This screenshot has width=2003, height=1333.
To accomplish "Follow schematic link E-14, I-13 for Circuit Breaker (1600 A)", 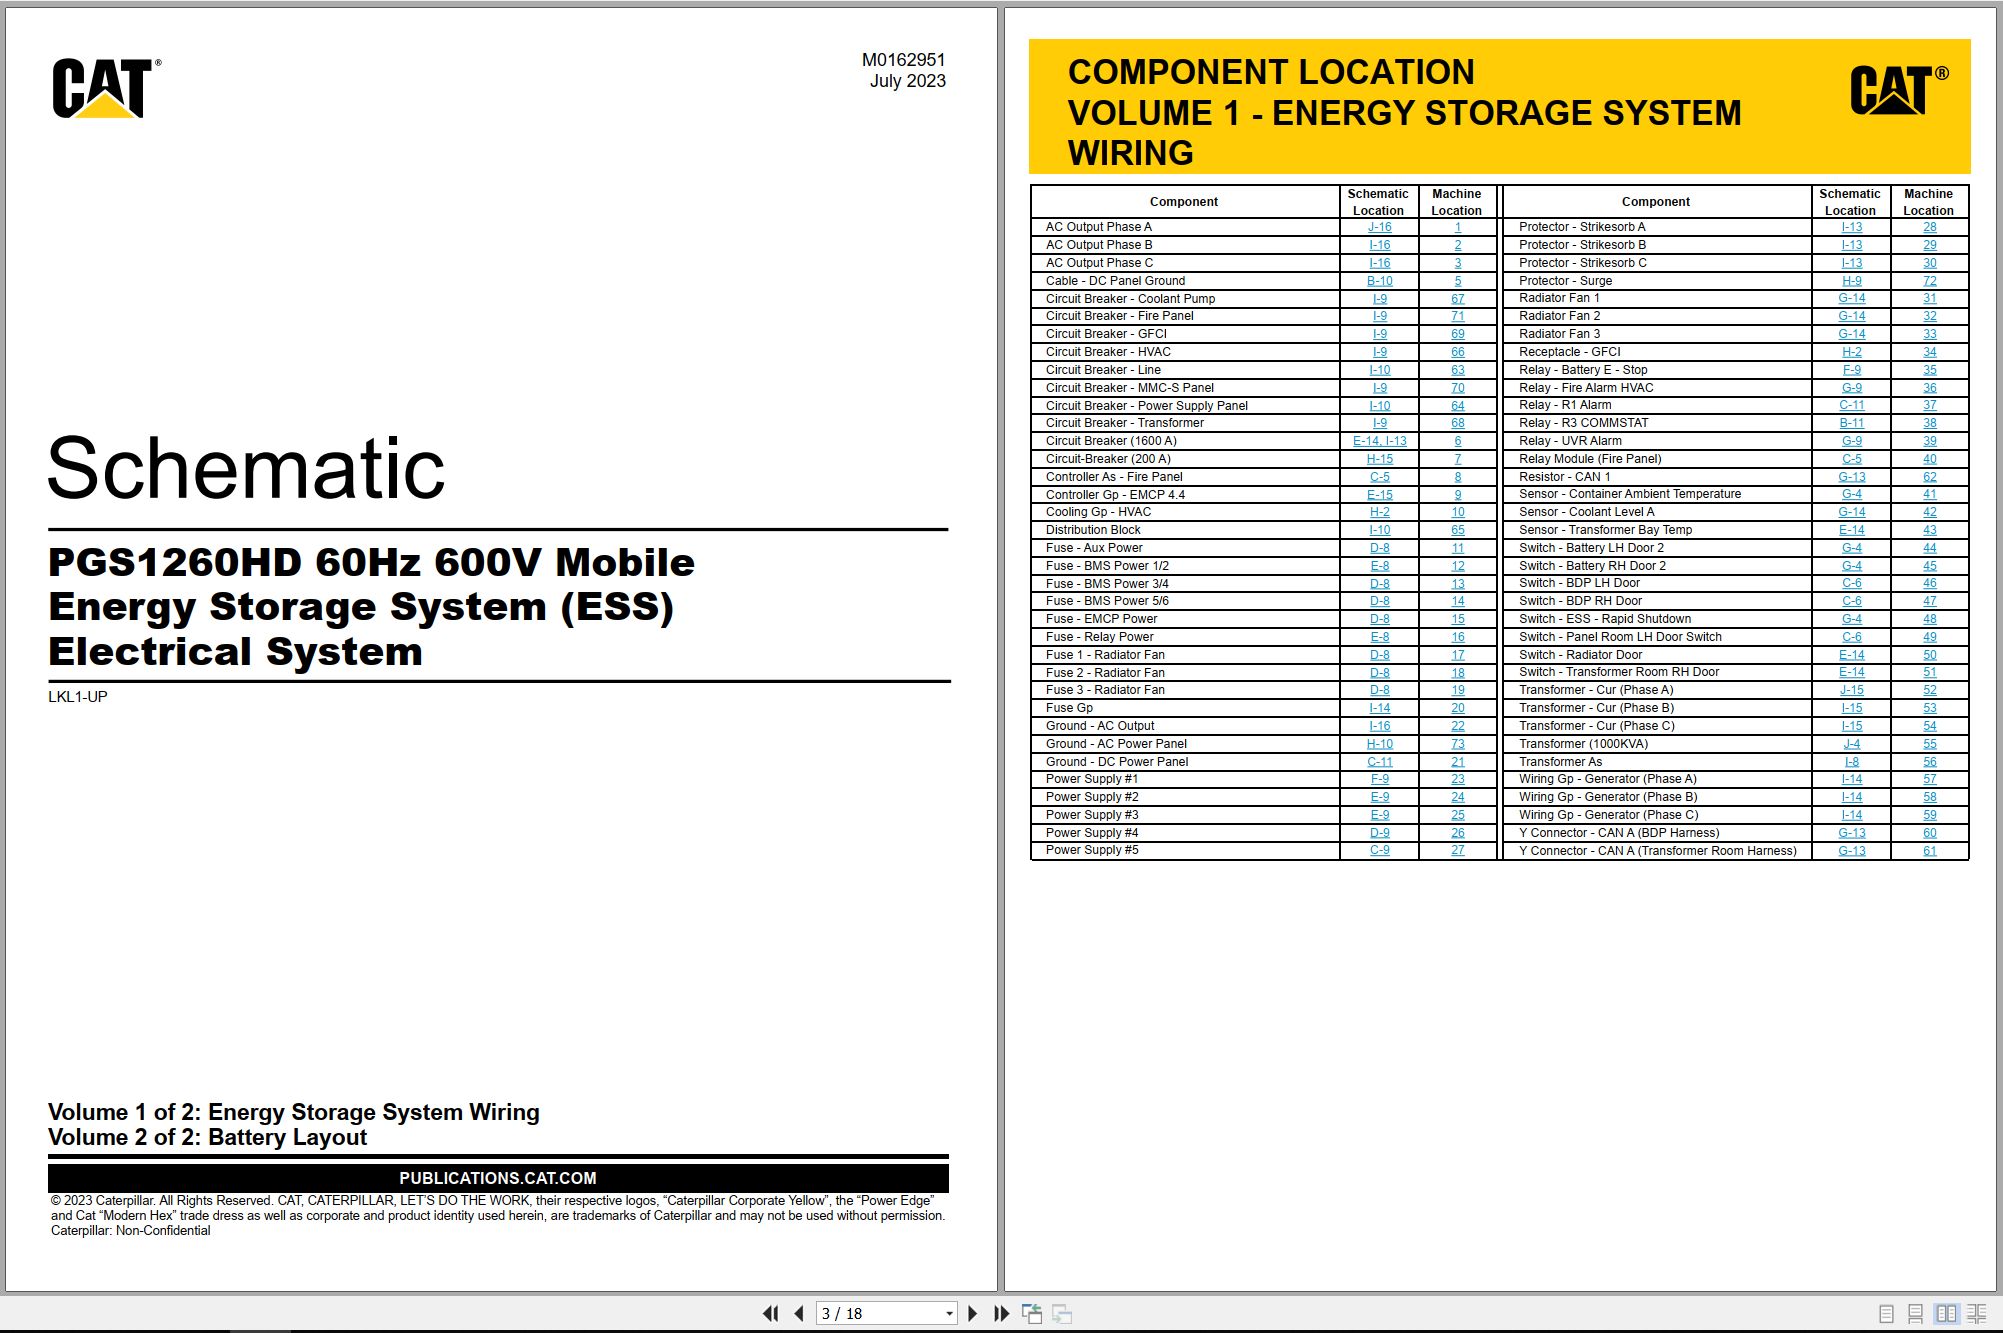I will click(1379, 441).
